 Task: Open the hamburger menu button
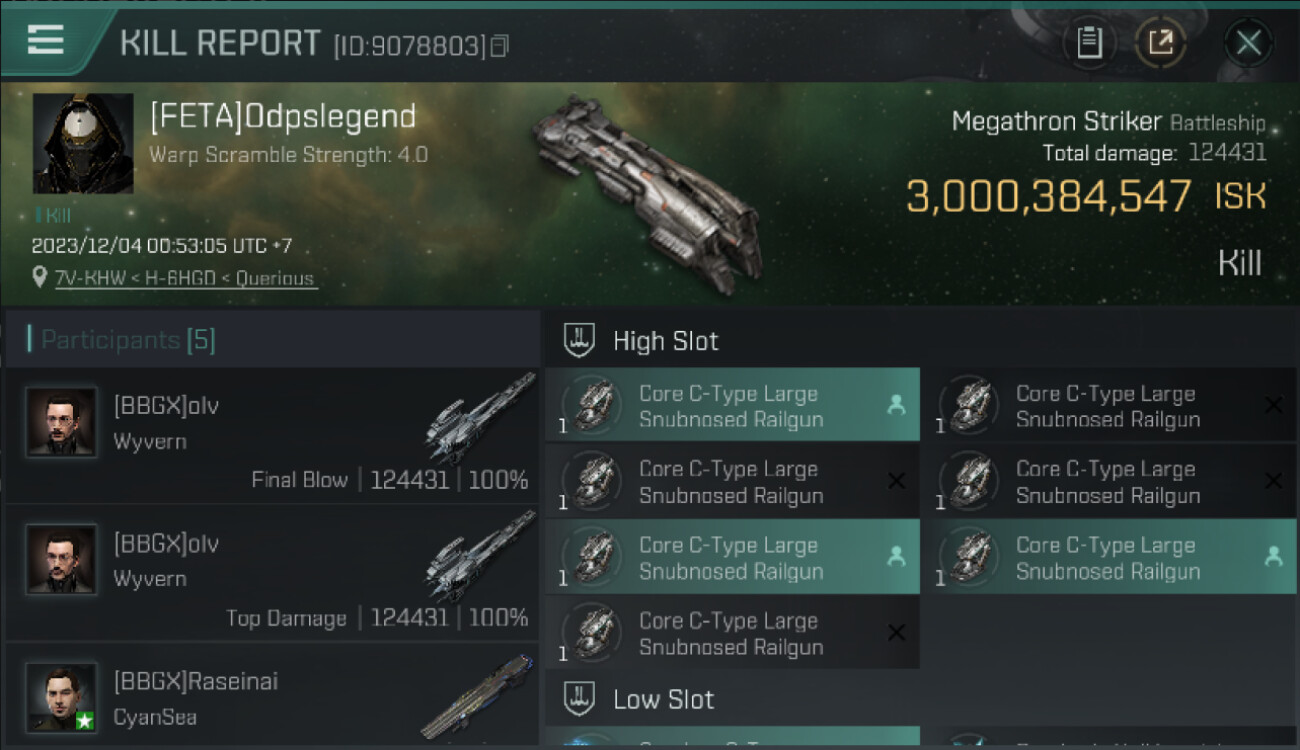(46, 40)
